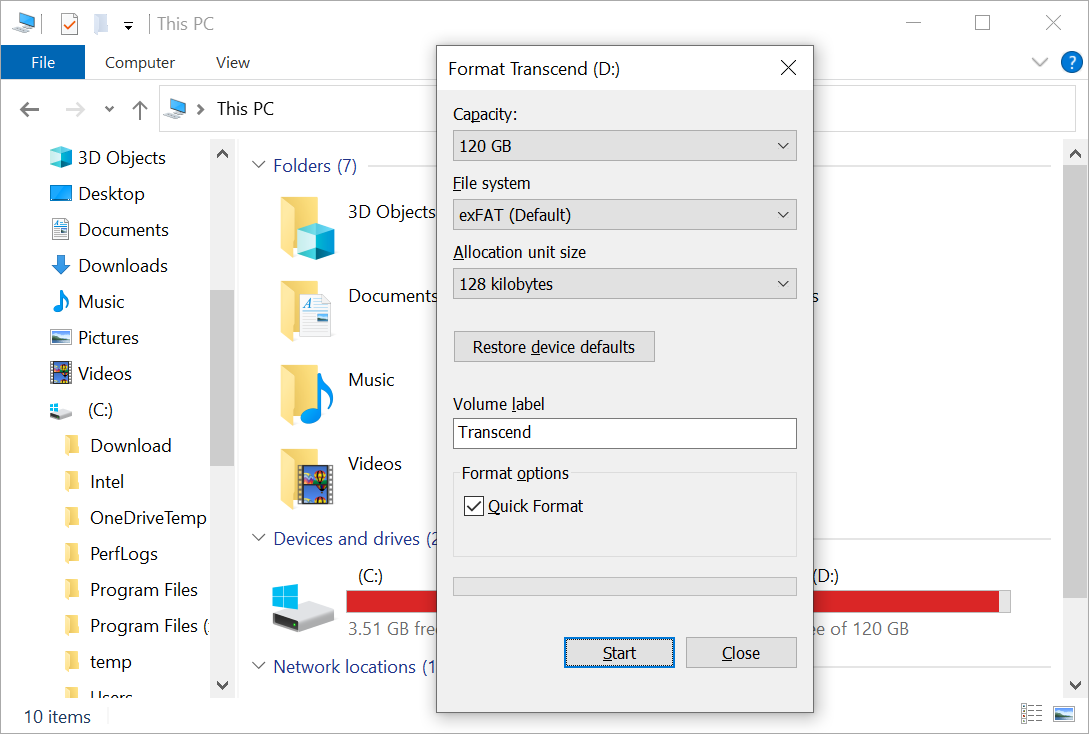The height and width of the screenshot is (734, 1089).
Task: Switch to large thumbnails view from the status bar
Action: [x=1063, y=713]
